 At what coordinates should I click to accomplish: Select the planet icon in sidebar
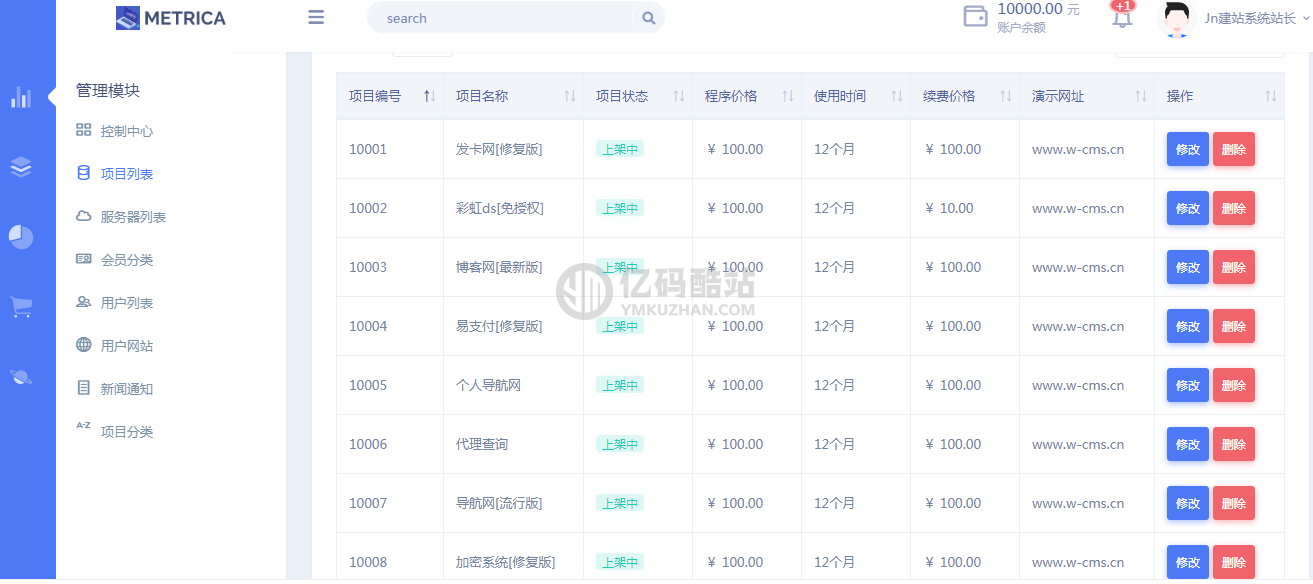pyautogui.click(x=21, y=377)
